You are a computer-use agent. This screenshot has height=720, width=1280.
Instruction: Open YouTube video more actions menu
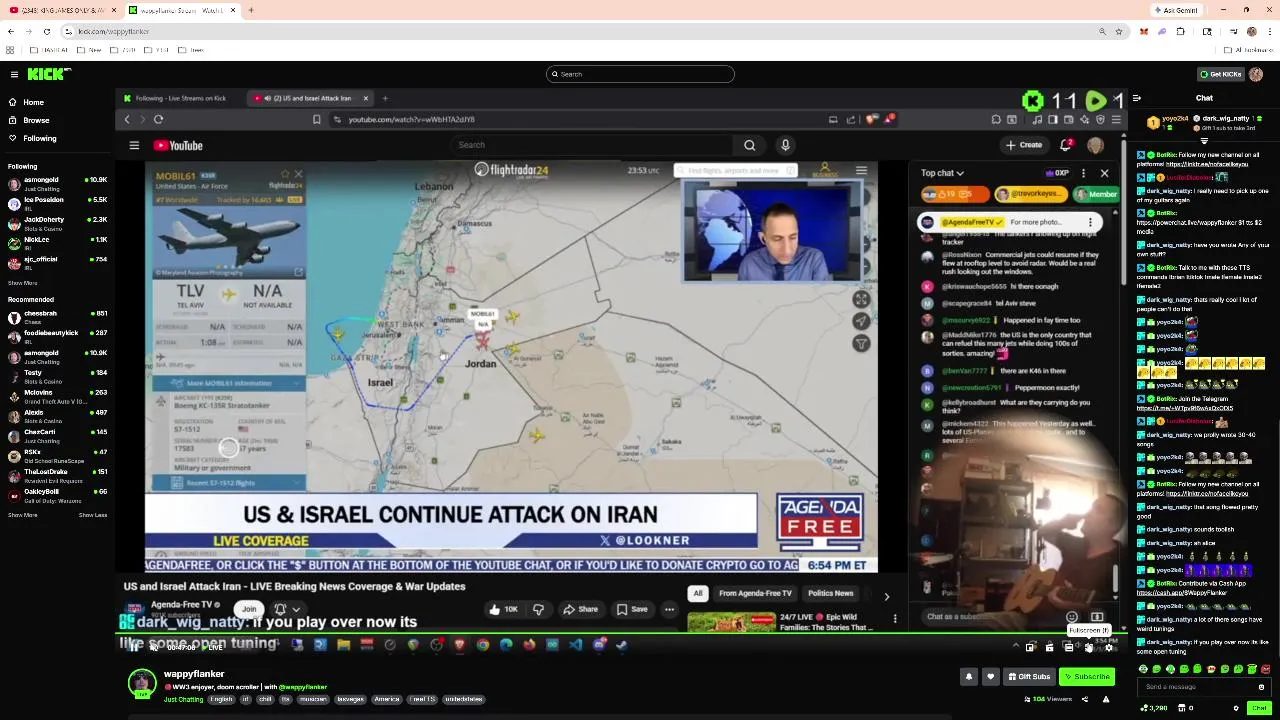click(669, 609)
